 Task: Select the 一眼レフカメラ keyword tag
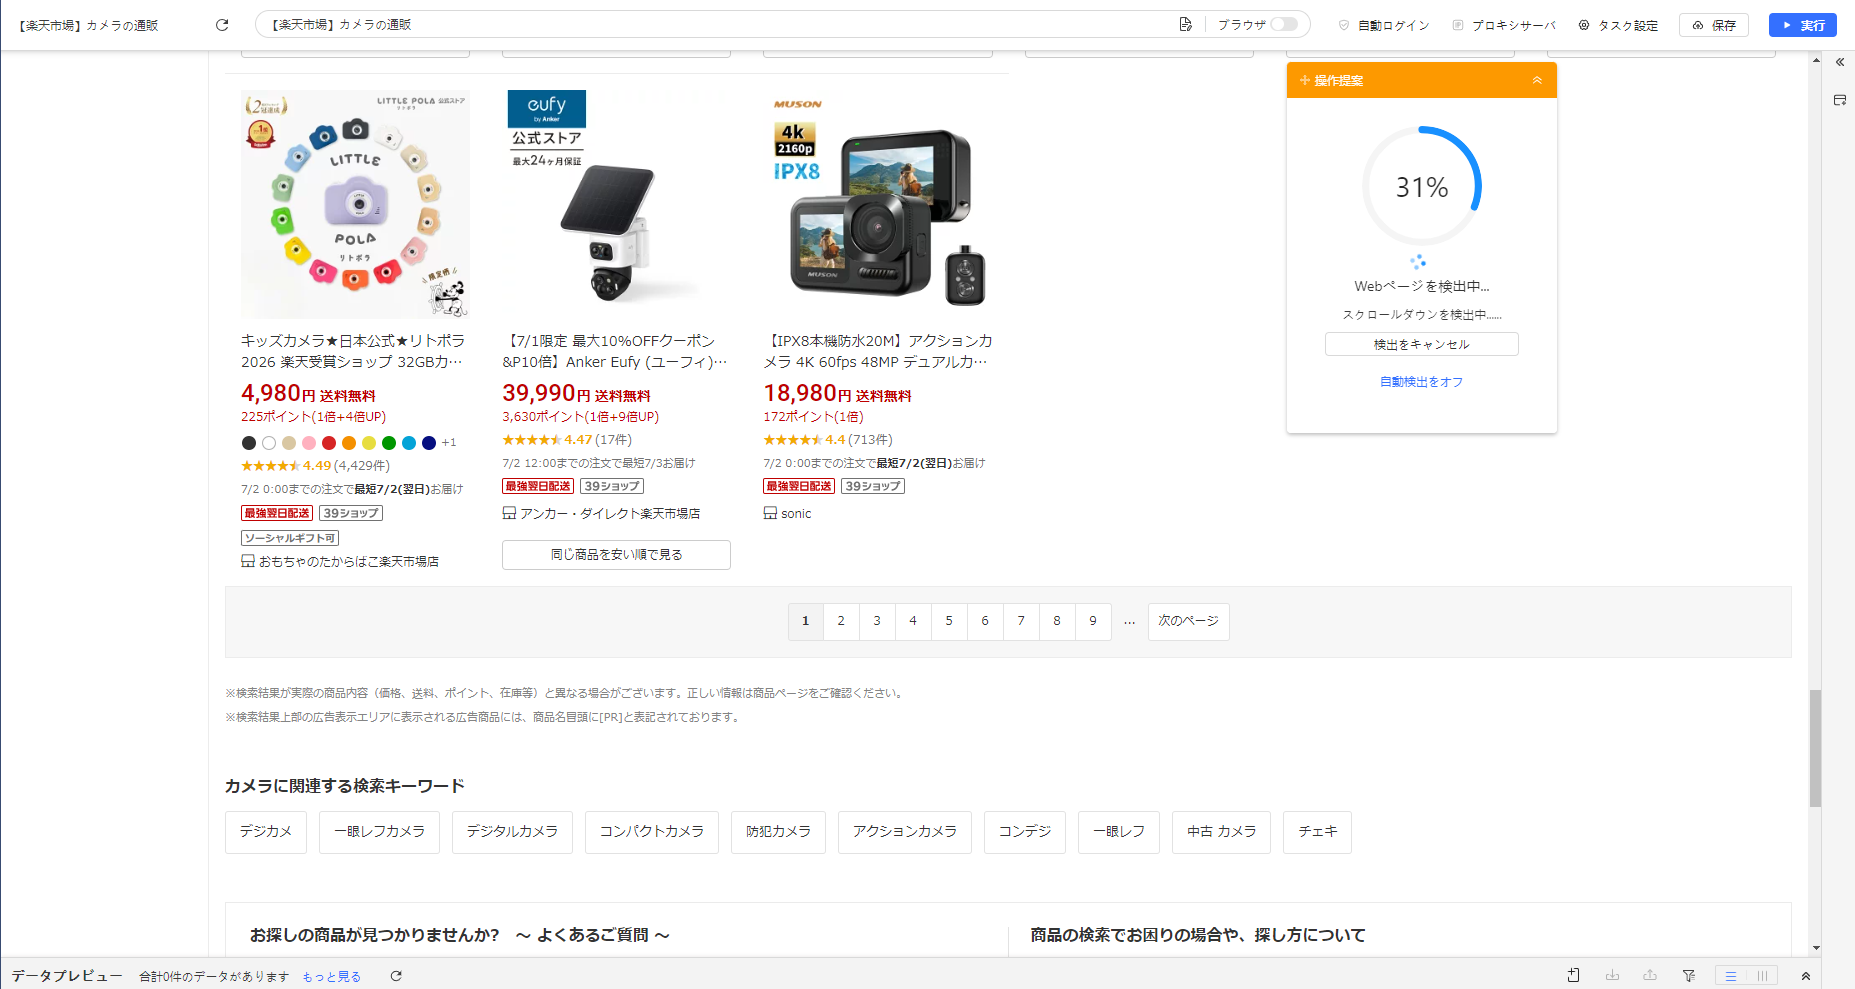point(379,832)
